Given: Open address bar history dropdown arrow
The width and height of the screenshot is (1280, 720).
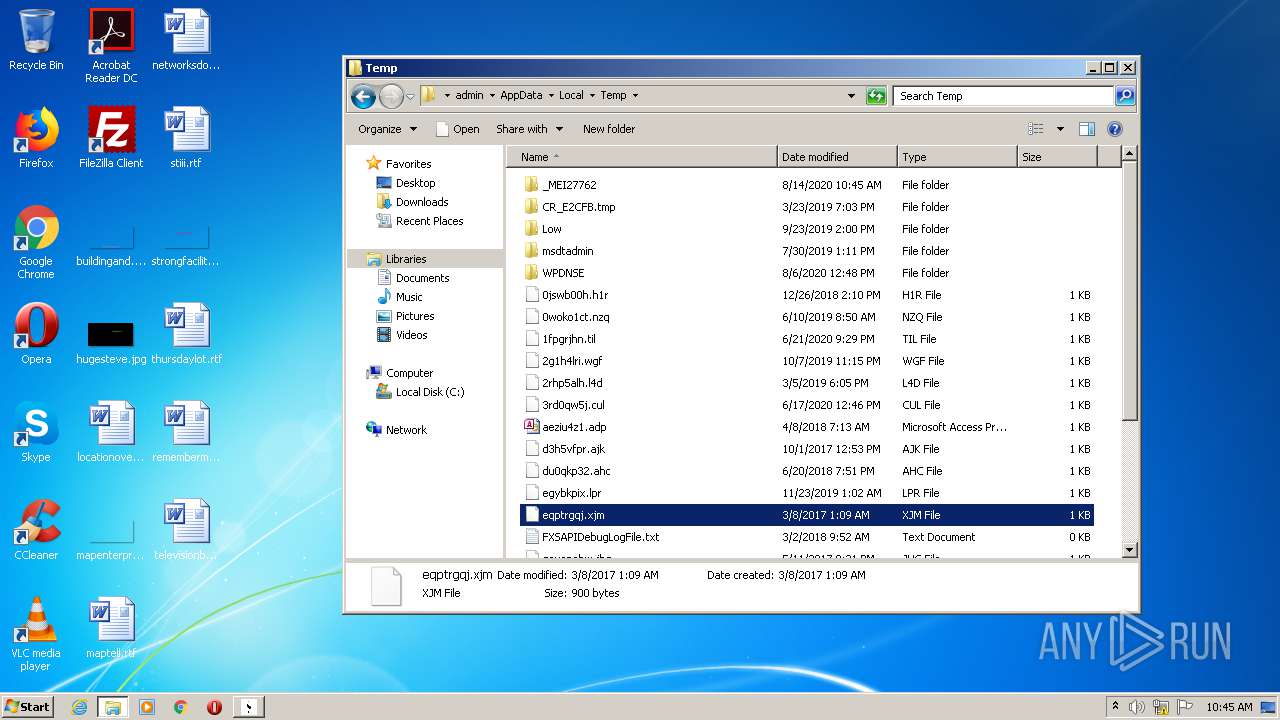Looking at the screenshot, I should coord(851,96).
